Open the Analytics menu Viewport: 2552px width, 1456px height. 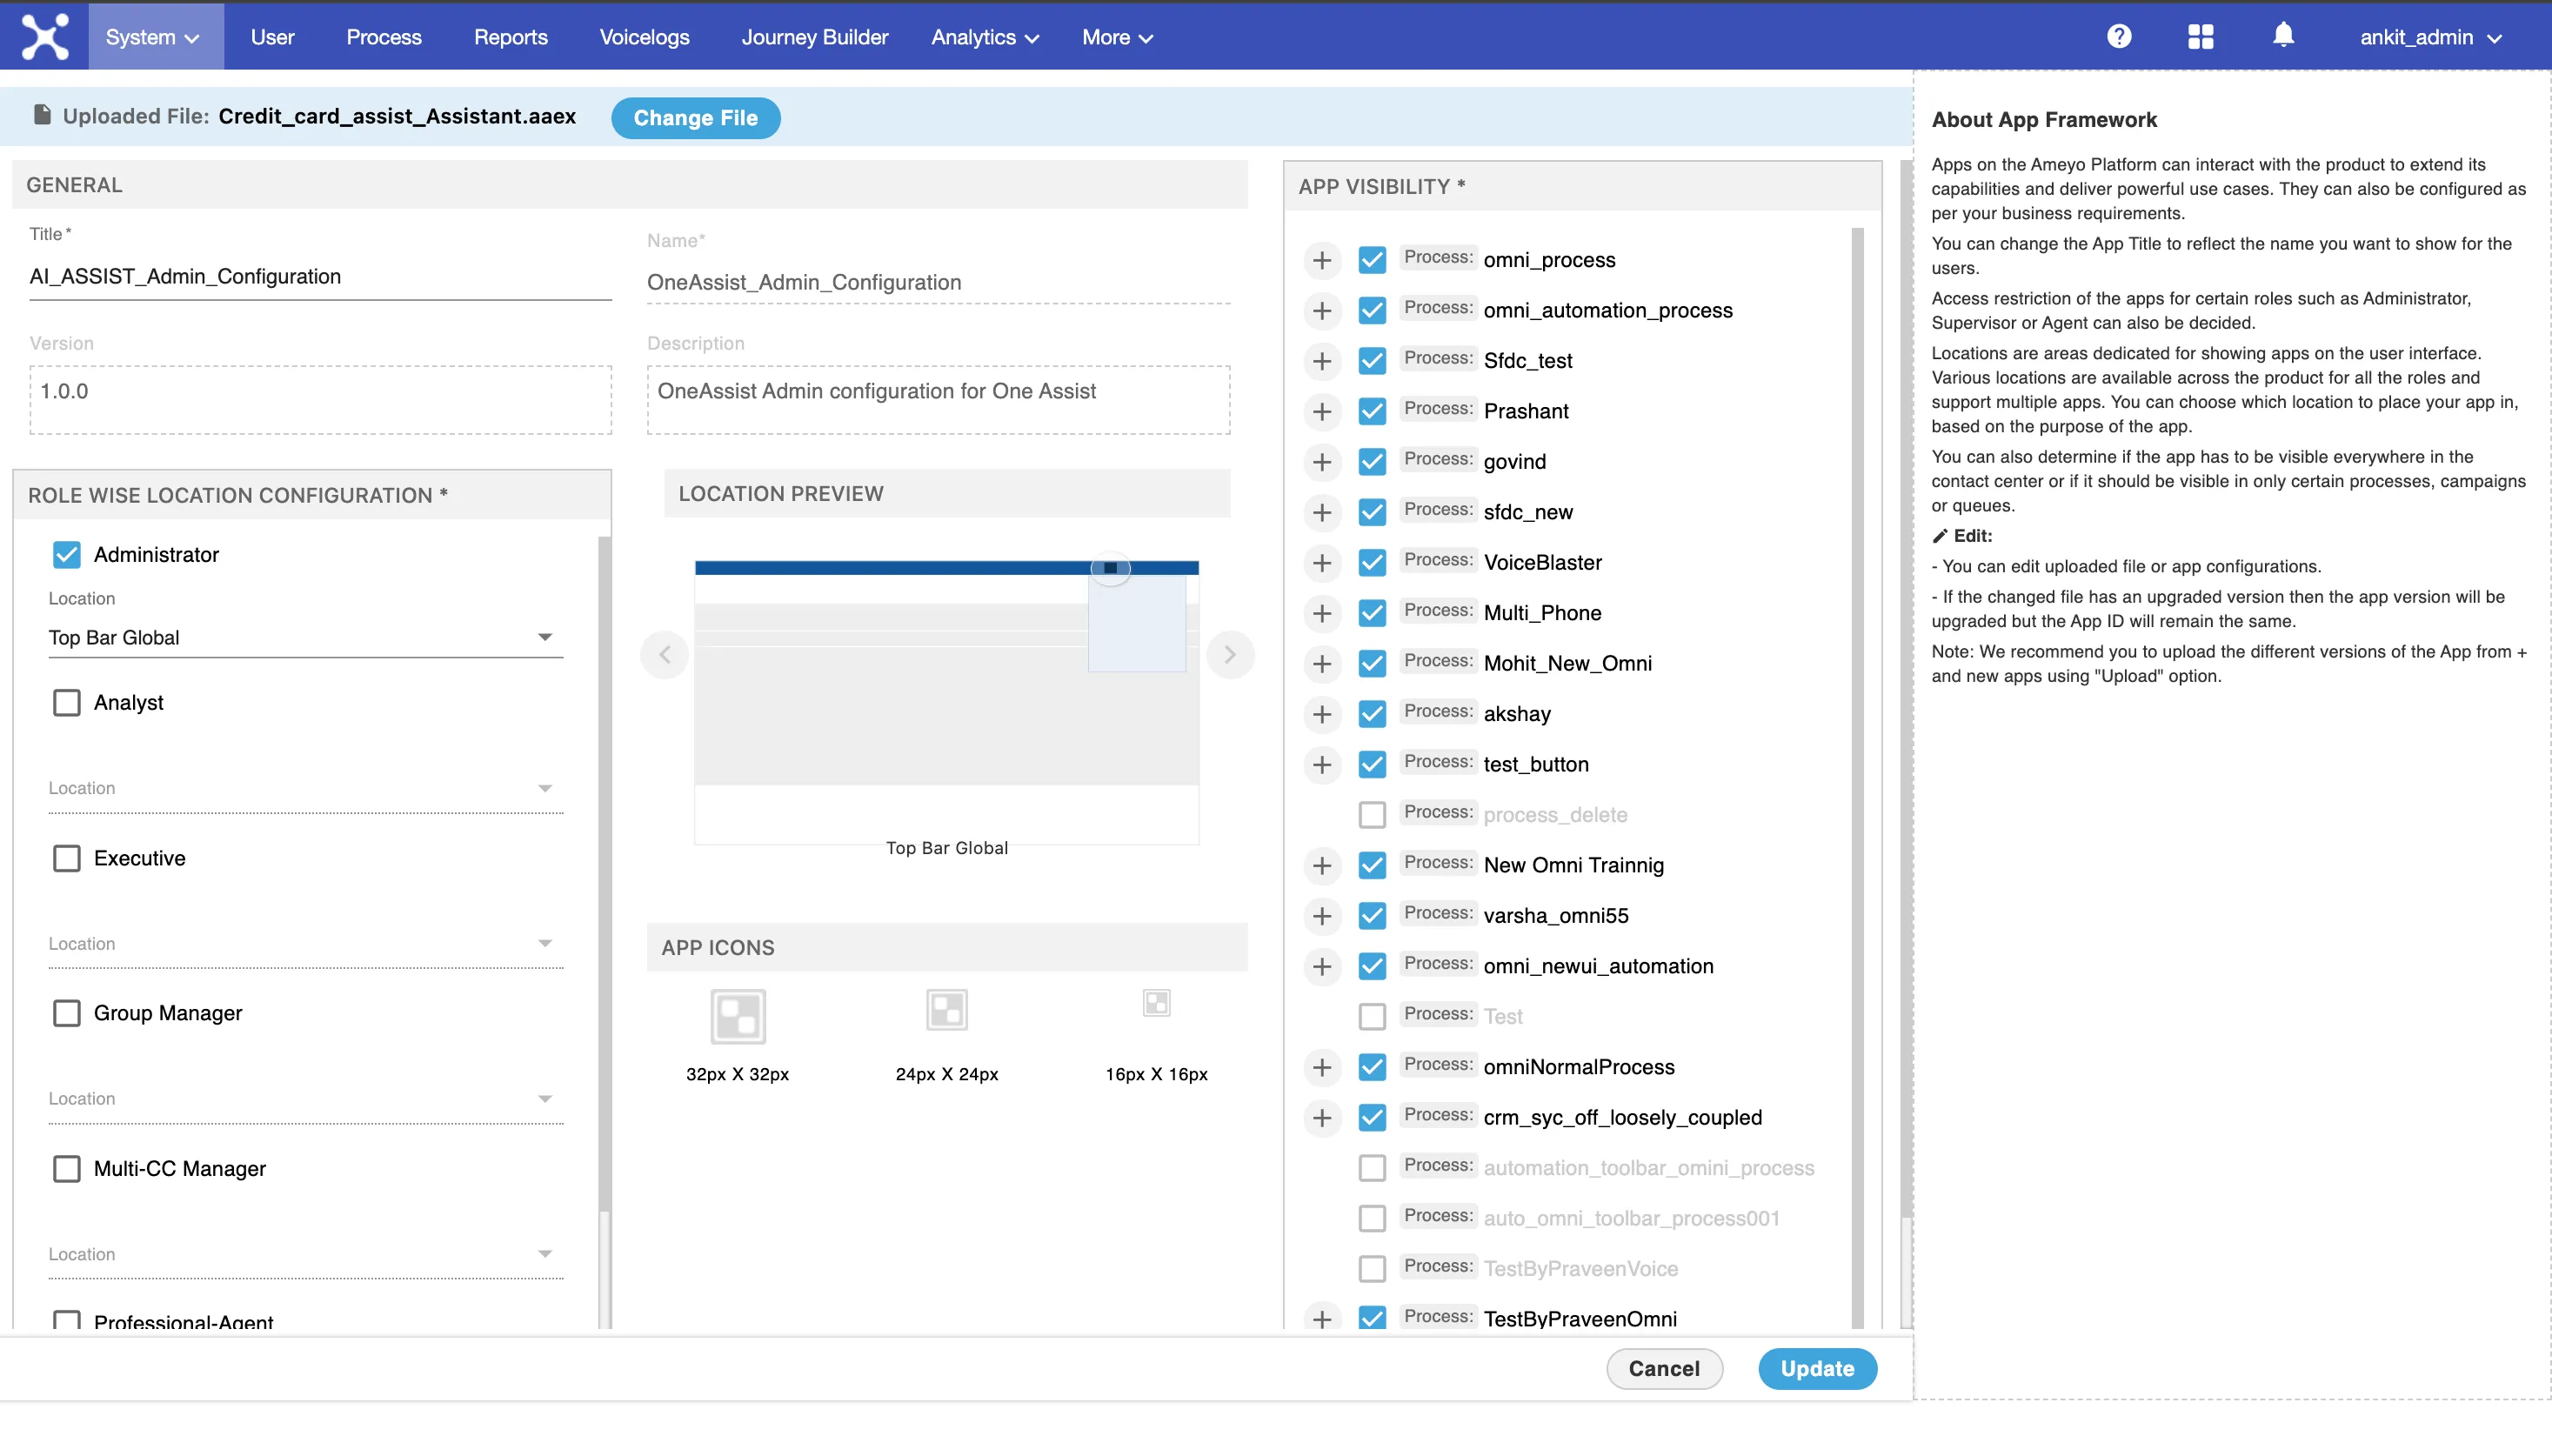tap(985, 37)
